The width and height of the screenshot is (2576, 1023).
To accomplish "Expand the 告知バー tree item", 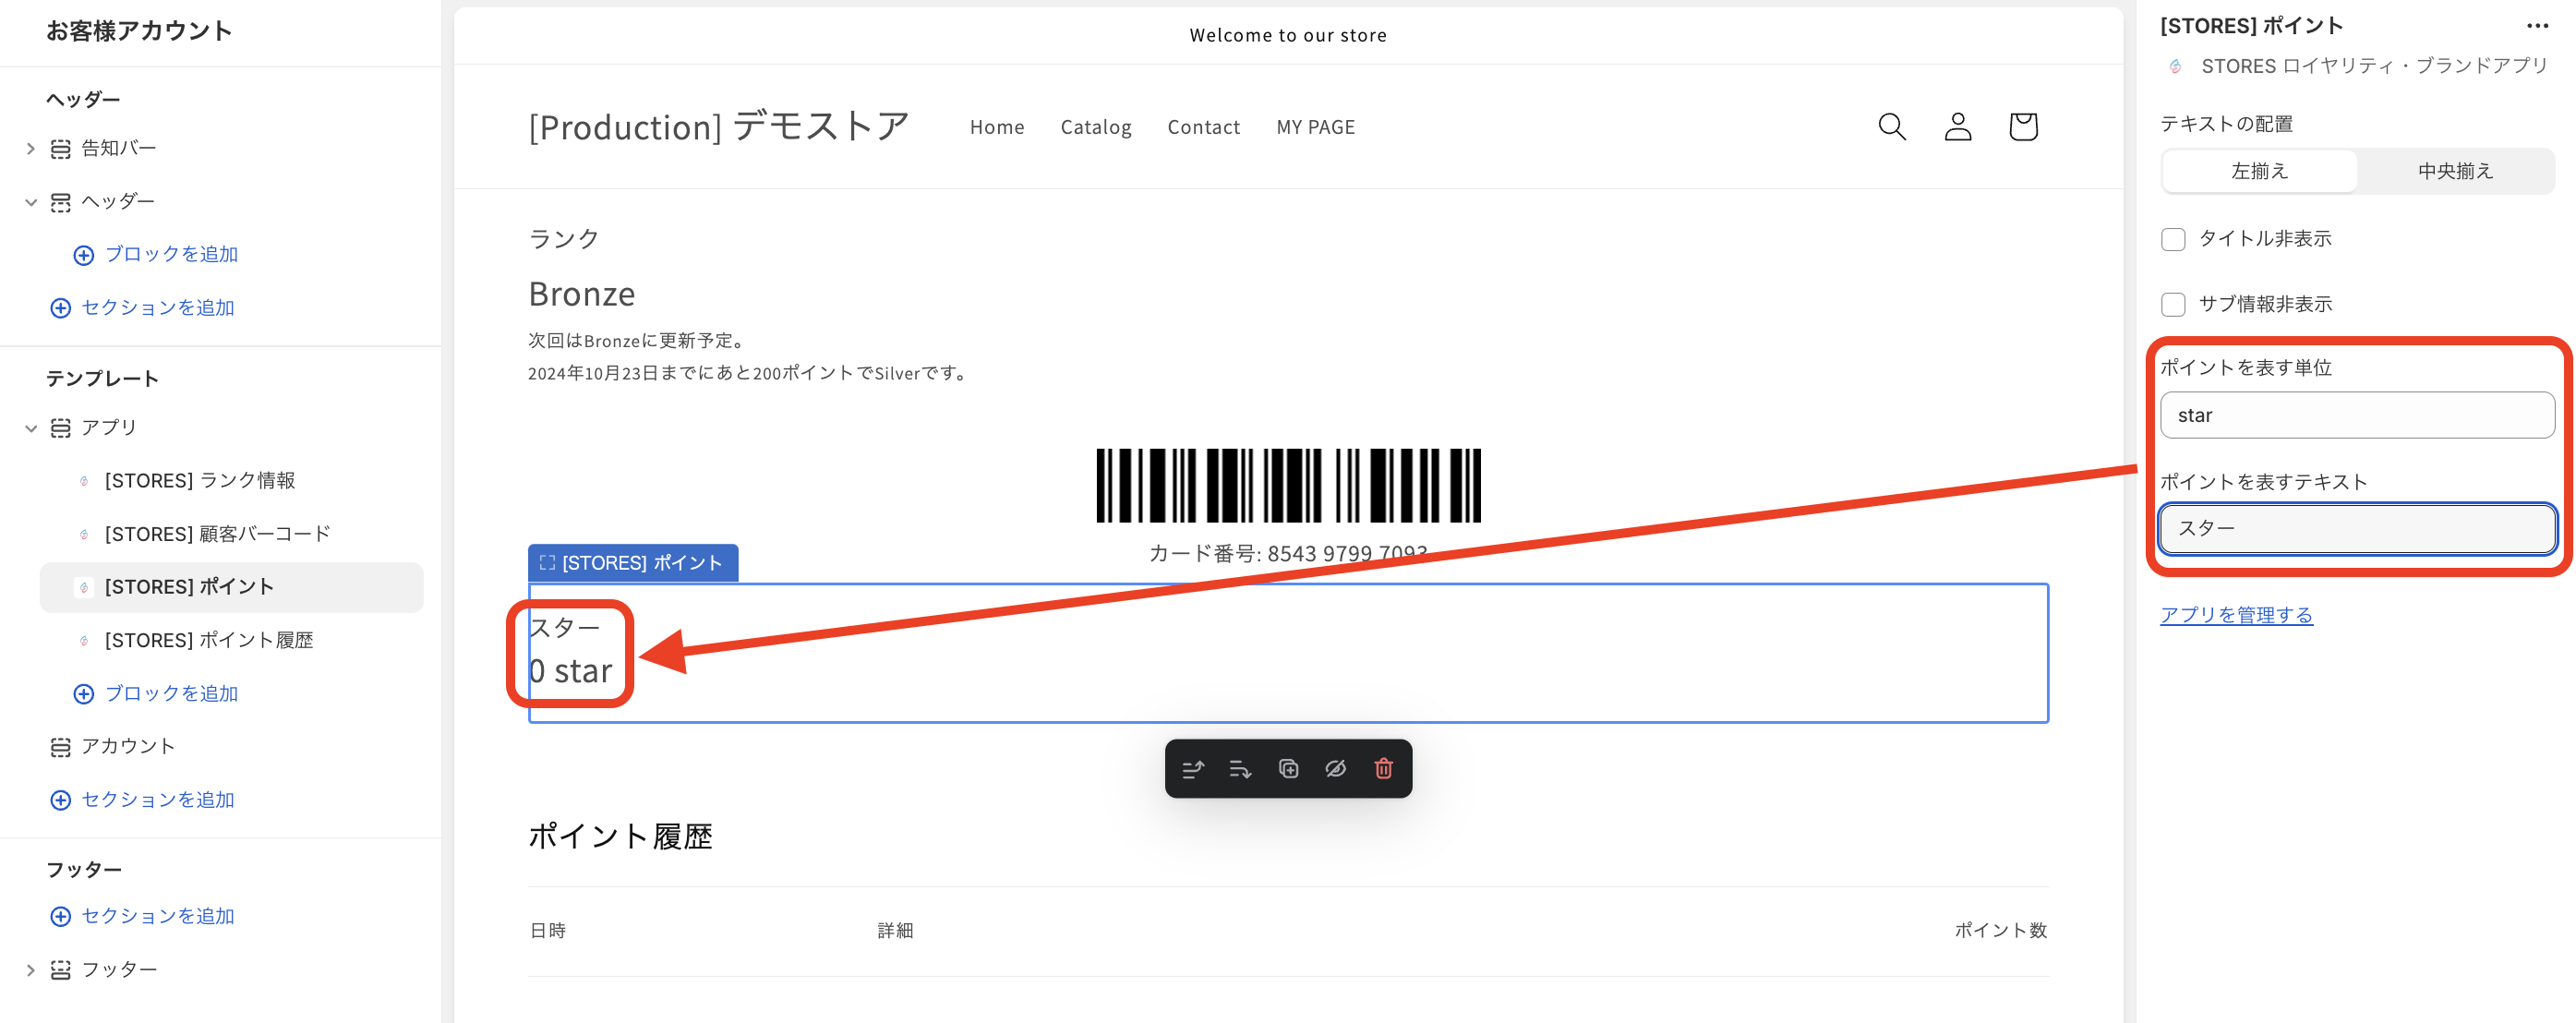I will pyautogui.click(x=30, y=147).
